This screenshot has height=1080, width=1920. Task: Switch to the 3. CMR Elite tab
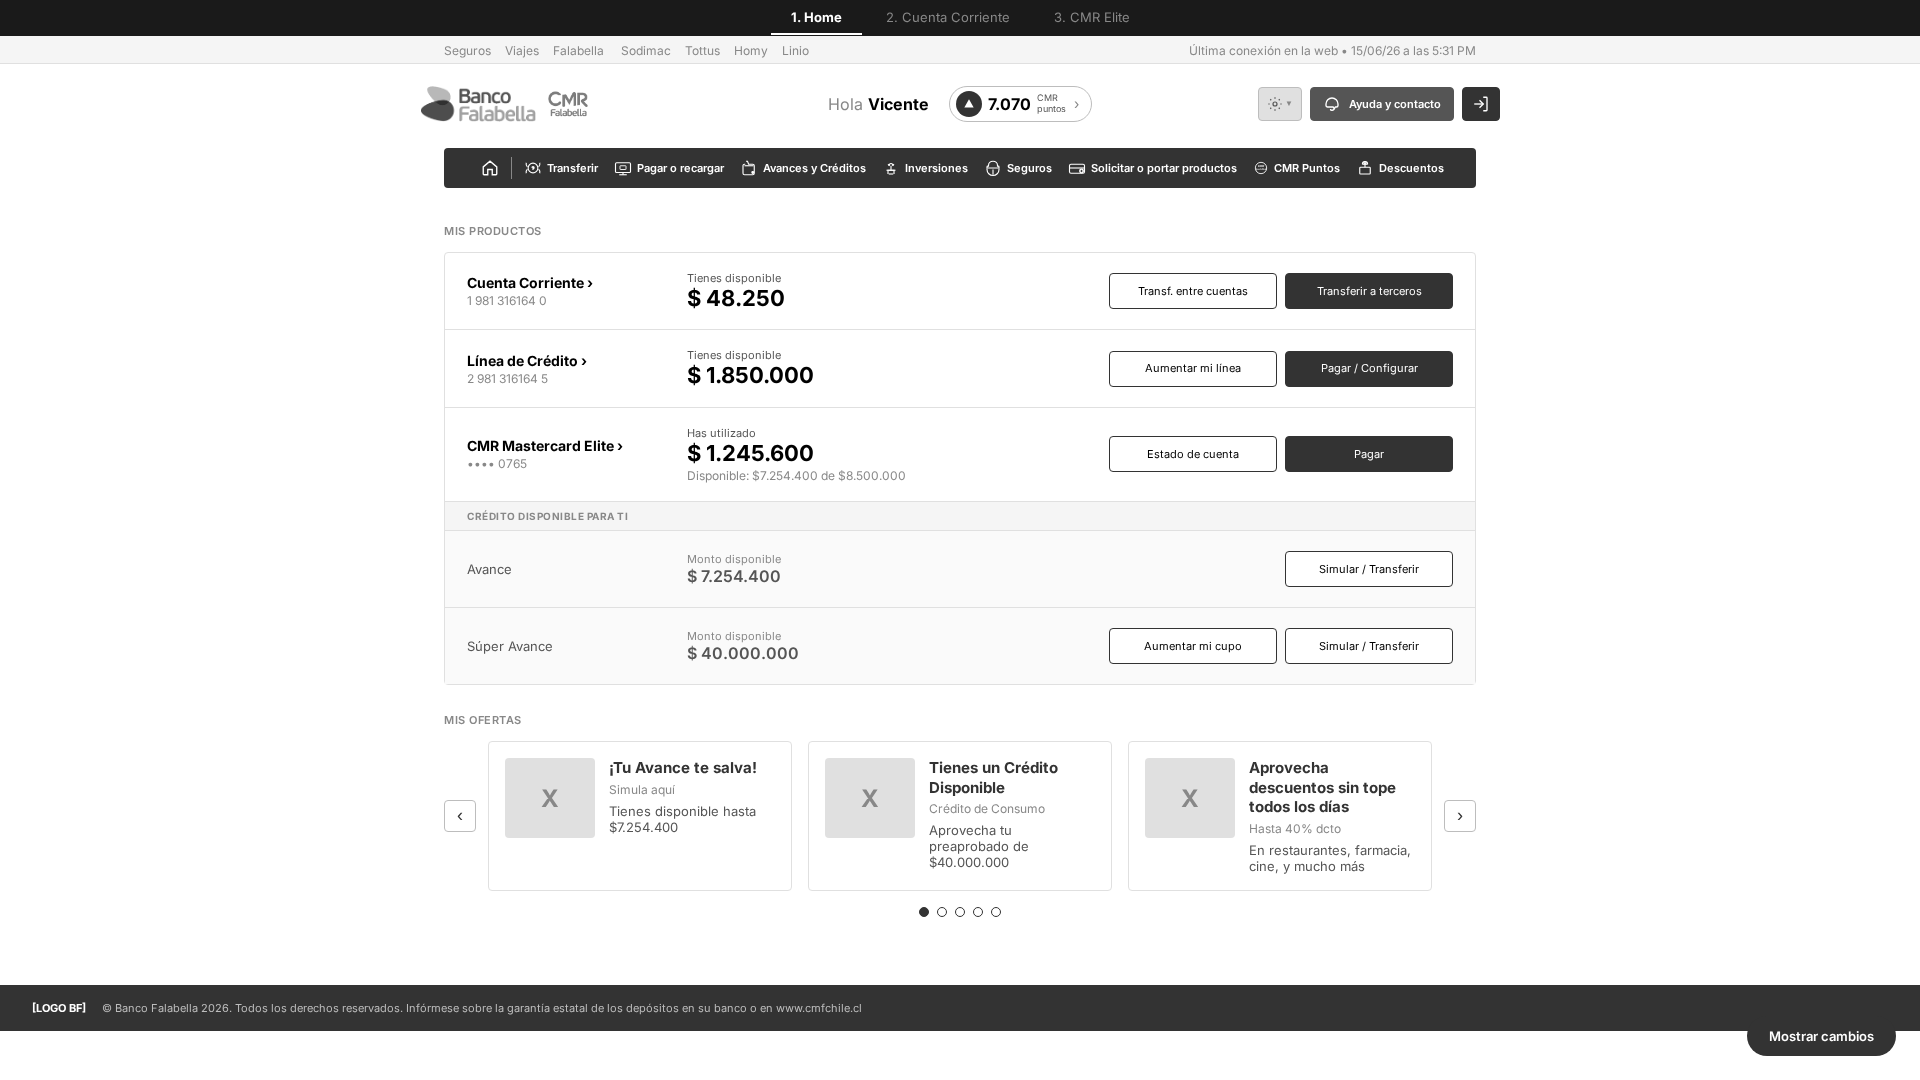point(1092,17)
